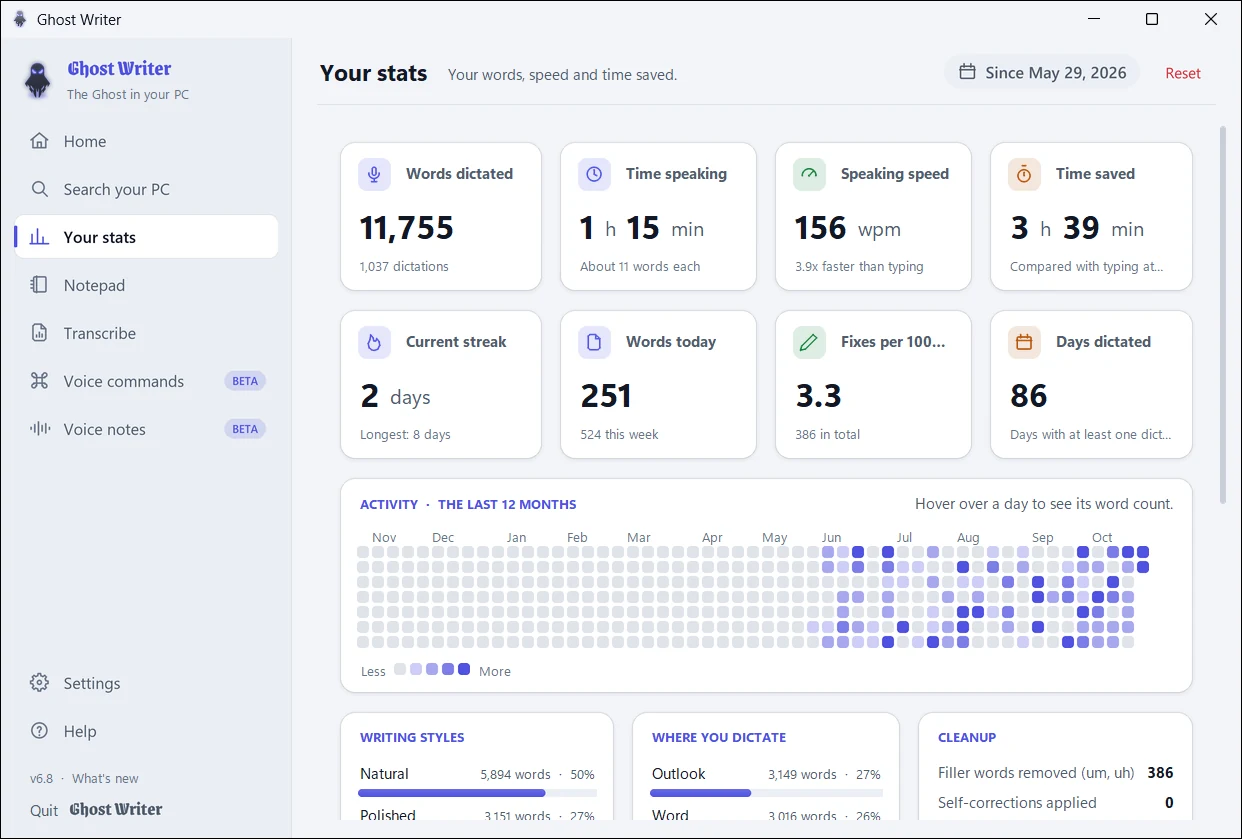Viewport: 1242px width, 839px height.
Task: Click the Nov month label in activity
Action: click(384, 538)
